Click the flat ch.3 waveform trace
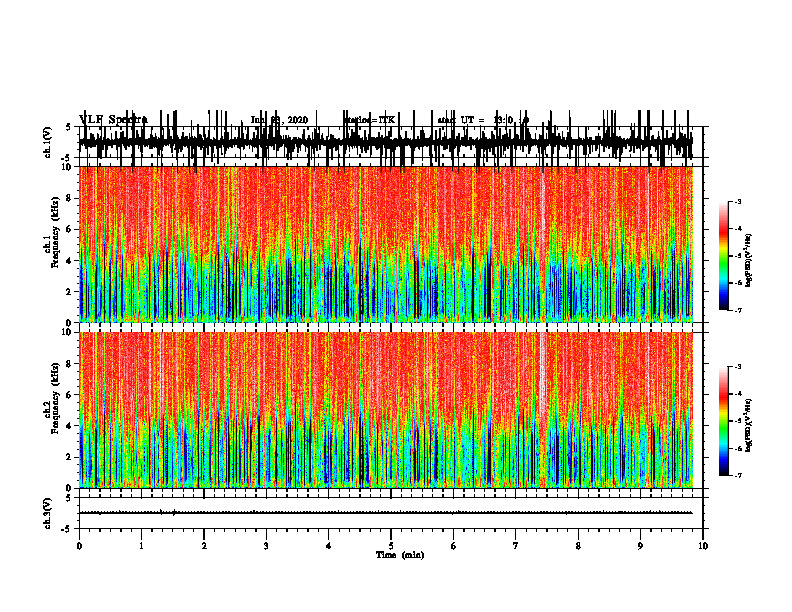 point(386,513)
